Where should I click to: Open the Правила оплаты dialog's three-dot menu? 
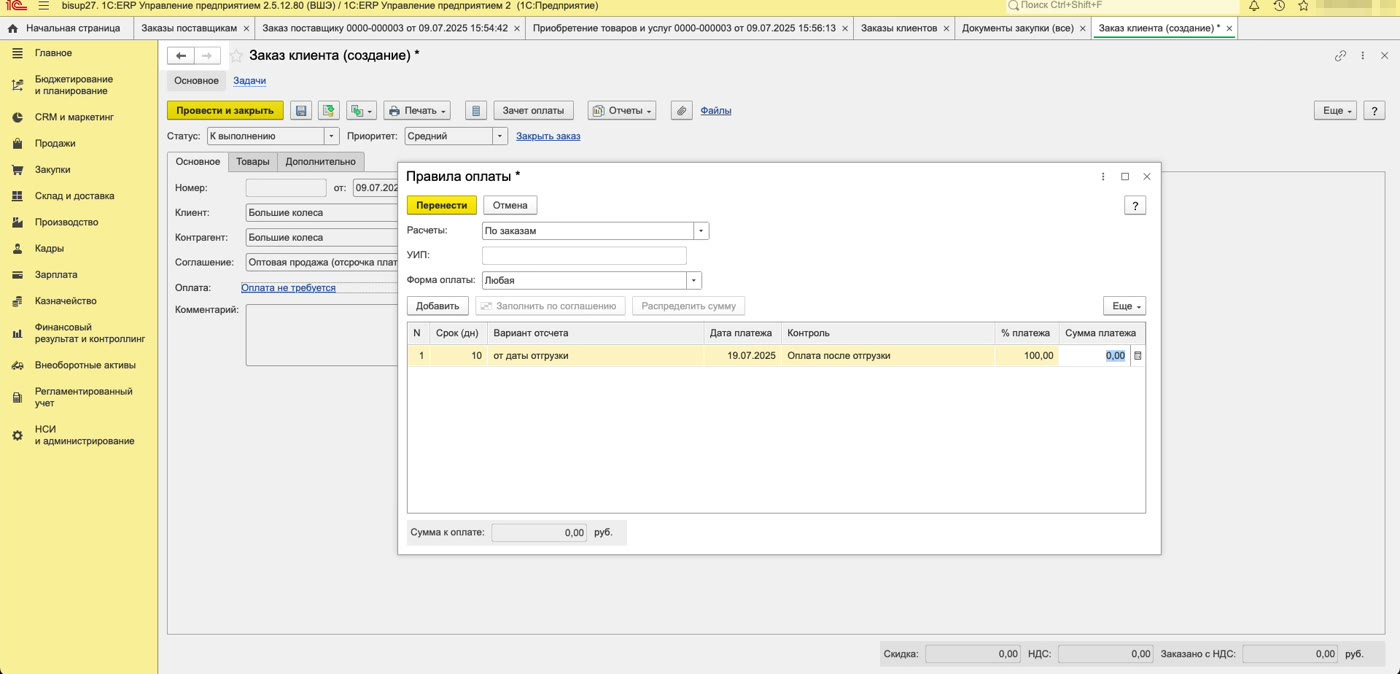(x=1103, y=177)
